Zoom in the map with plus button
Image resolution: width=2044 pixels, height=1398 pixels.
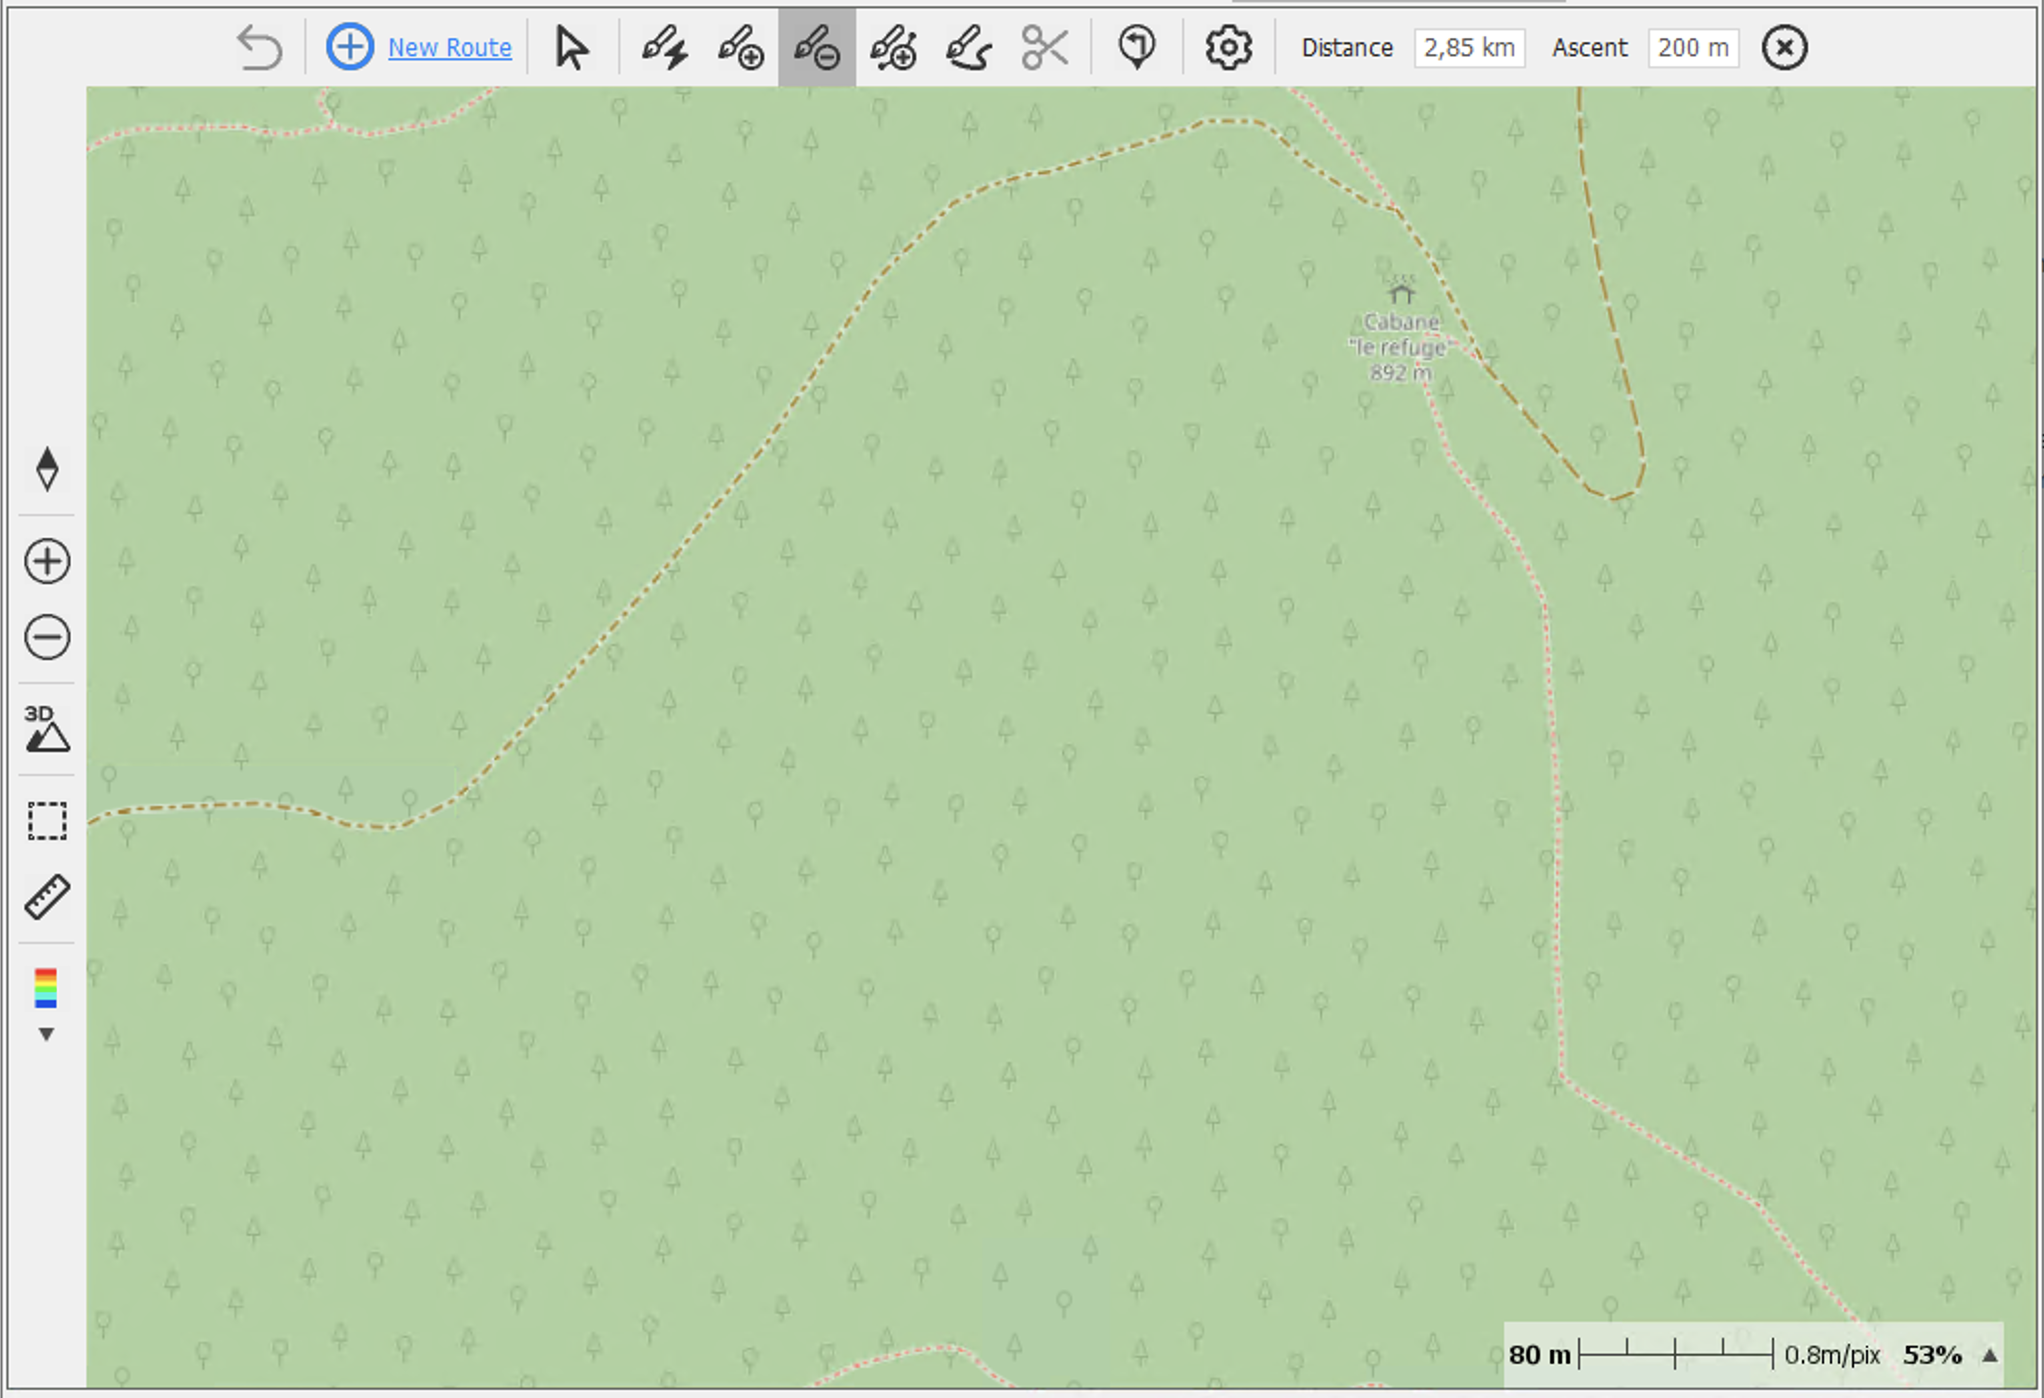coord(47,561)
